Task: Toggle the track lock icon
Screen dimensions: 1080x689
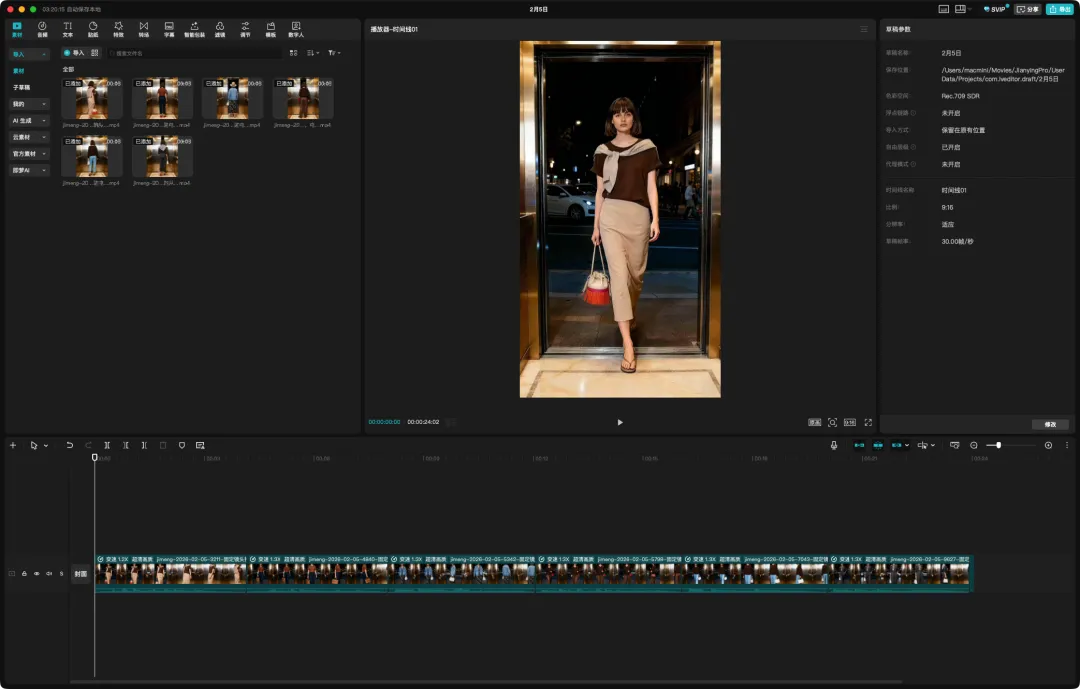Action: (24, 574)
